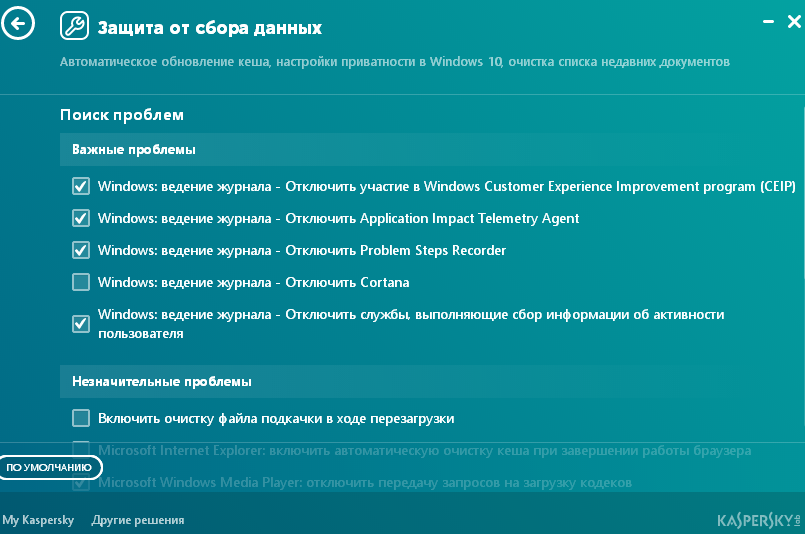Click the Kaspersky logo in the footer
This screenshot has width=805, height=534.
[758, 521]
